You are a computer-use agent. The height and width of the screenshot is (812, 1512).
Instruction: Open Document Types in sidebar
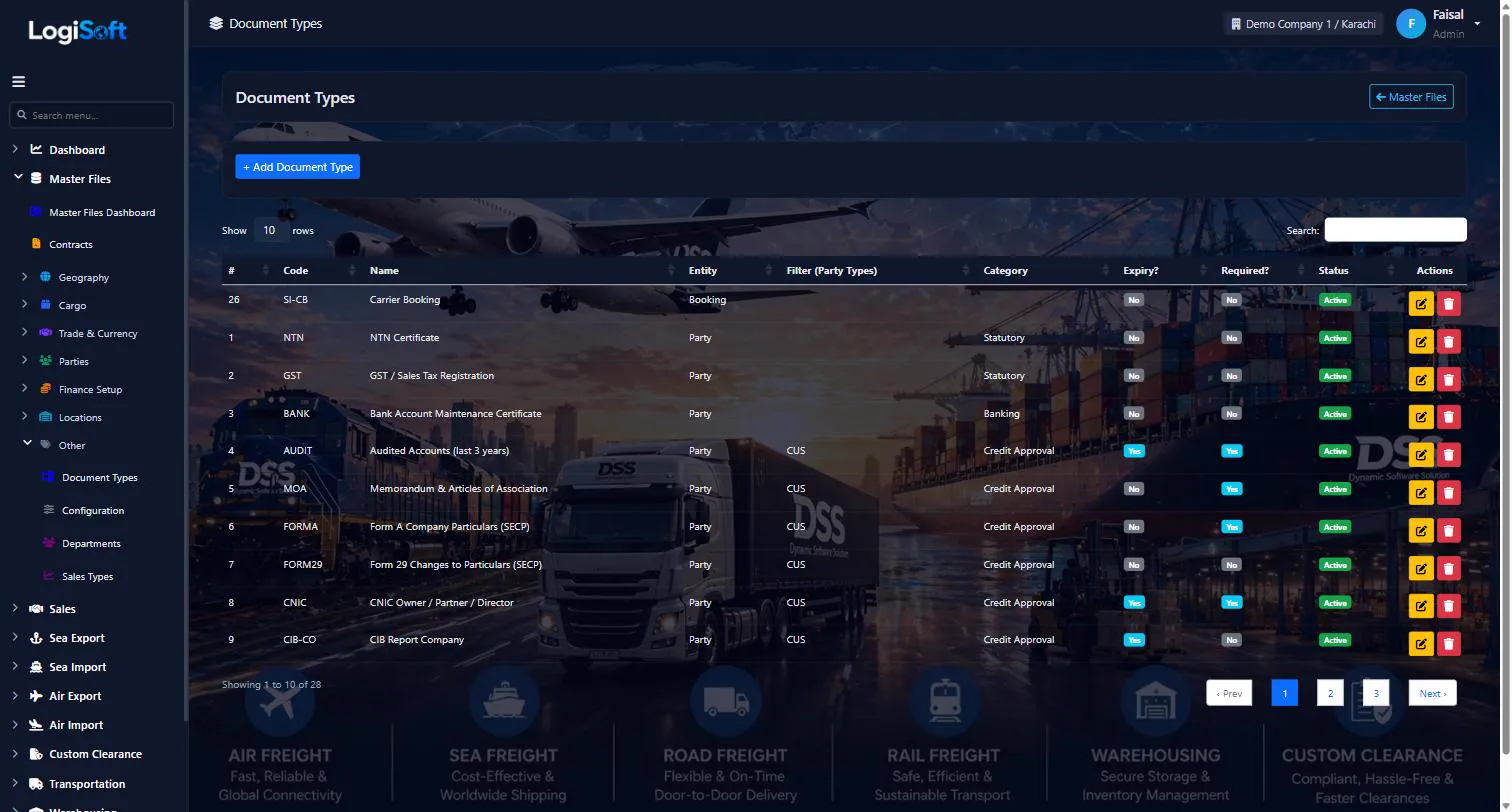click(99, 478)
